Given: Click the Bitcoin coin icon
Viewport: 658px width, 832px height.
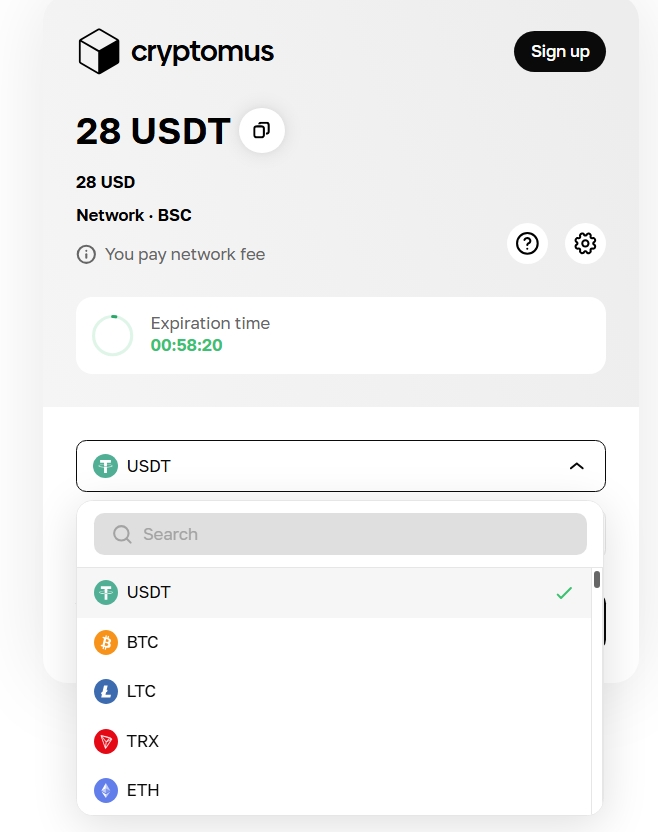Looking at the screenshot, I should tap(106, 642).
